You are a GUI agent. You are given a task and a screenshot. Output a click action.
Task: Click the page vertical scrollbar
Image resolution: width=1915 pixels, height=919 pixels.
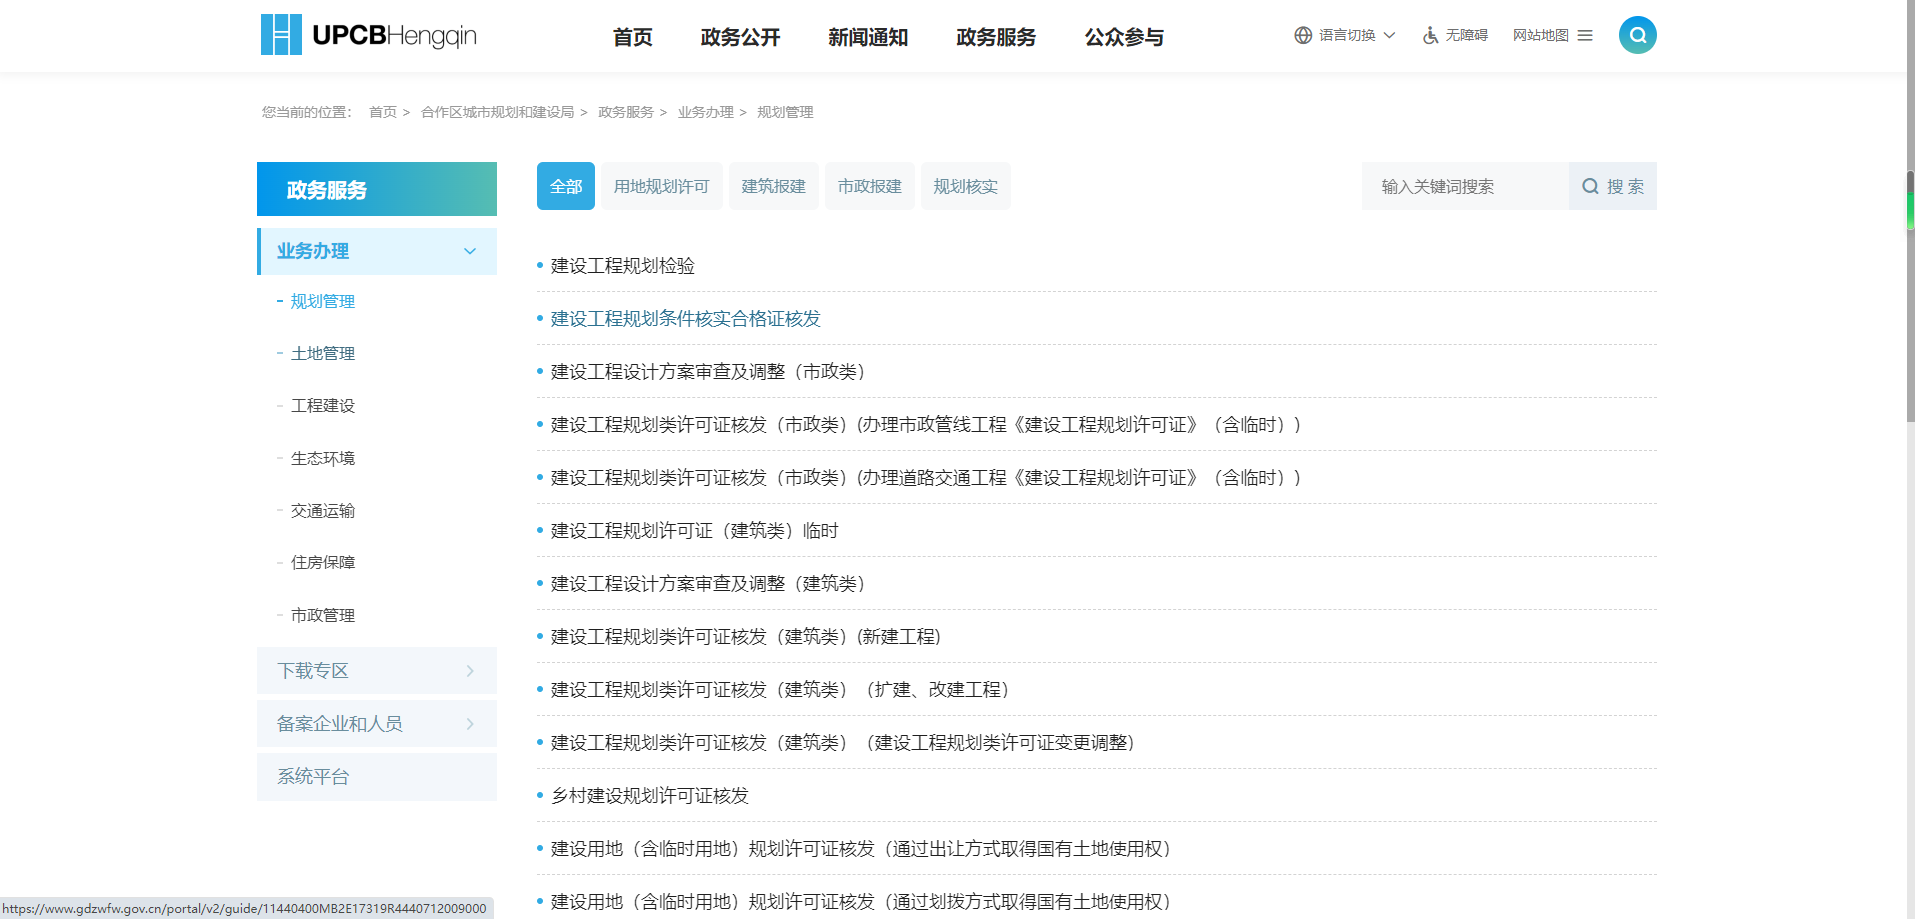(x=1909, y=300)
